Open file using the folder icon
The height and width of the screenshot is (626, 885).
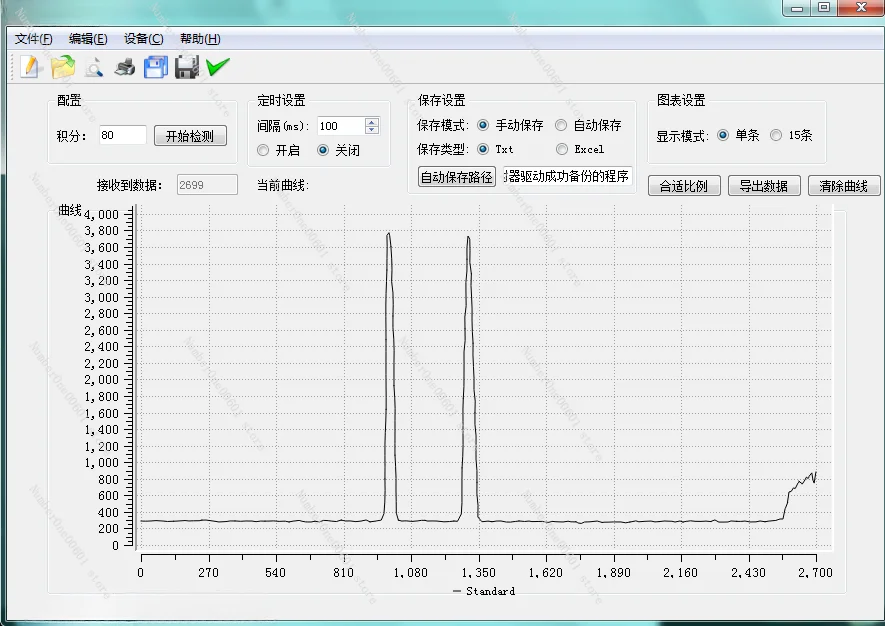[63, 67]
